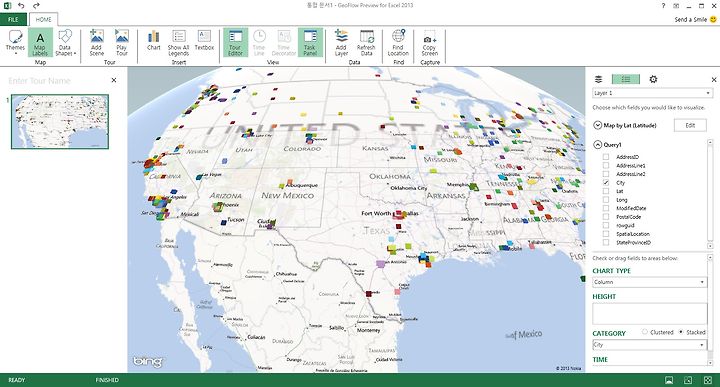This screenshot has height=387, width=720.
Task: Insert a Textbox
Action: 204,40
